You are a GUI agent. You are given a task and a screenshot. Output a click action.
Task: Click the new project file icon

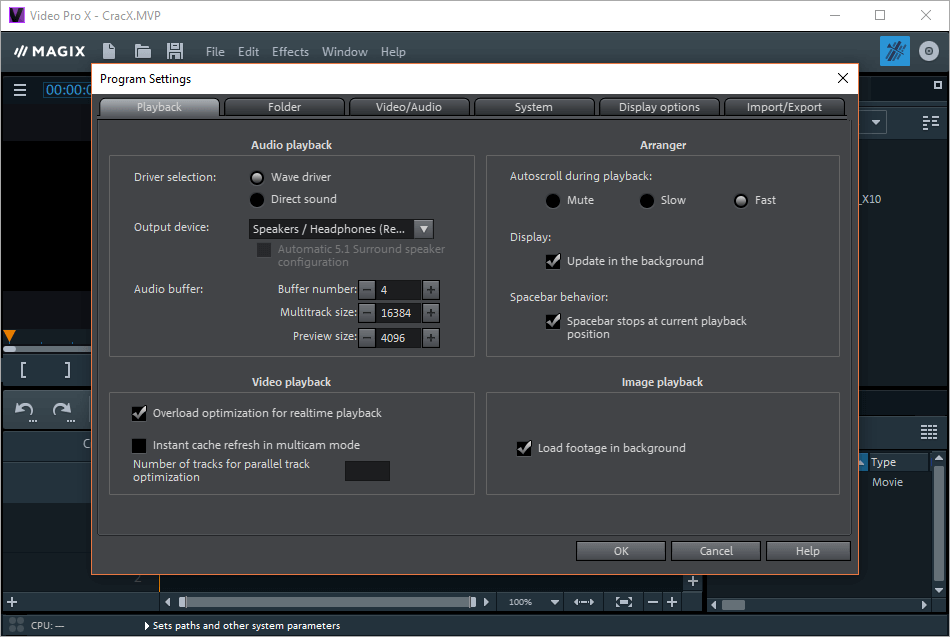click(x=109, y=51)
